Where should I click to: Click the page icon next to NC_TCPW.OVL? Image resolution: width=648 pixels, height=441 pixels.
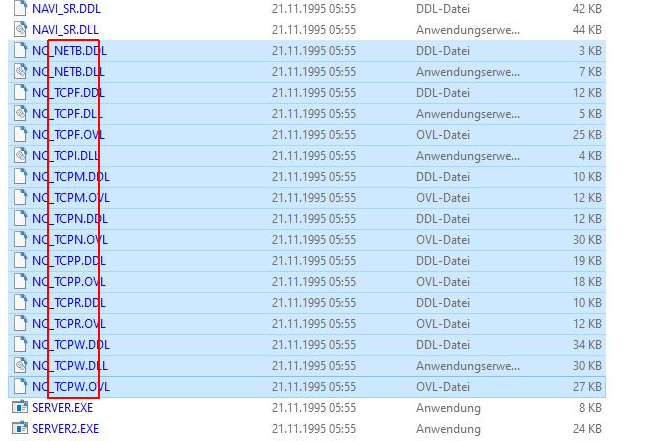point(20,387)
